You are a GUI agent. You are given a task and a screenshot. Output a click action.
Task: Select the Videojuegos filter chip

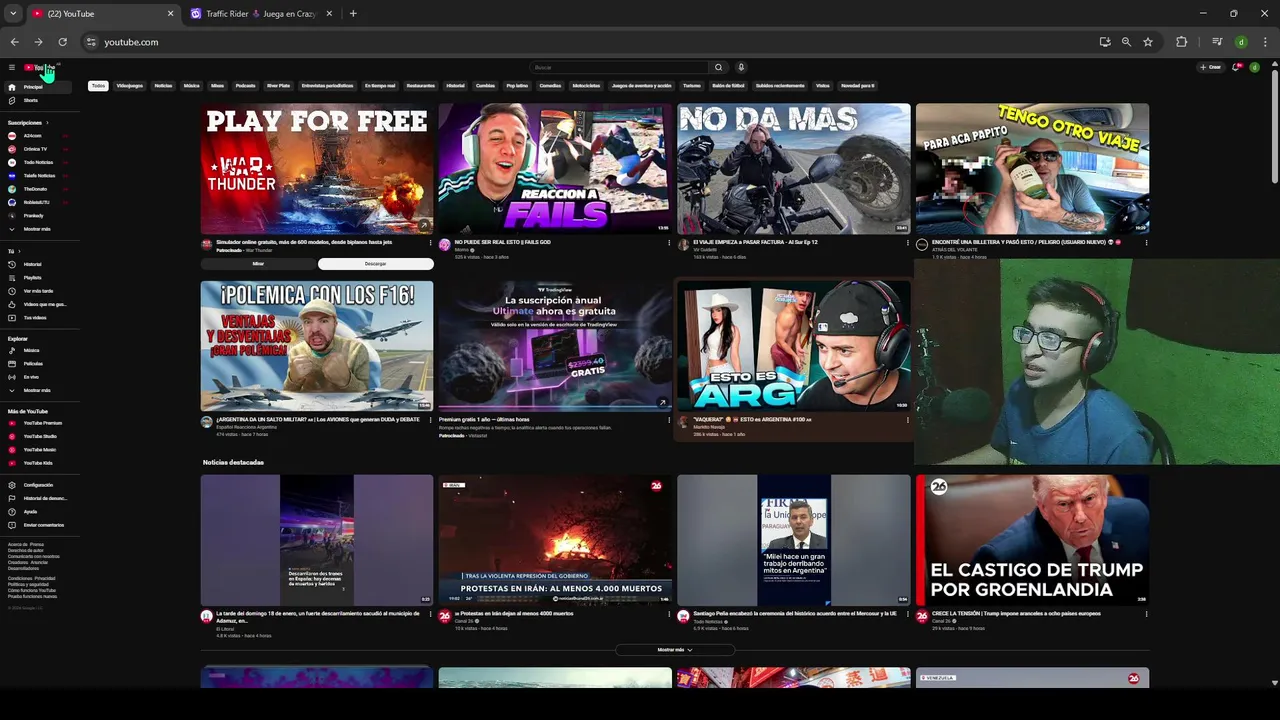130,86
